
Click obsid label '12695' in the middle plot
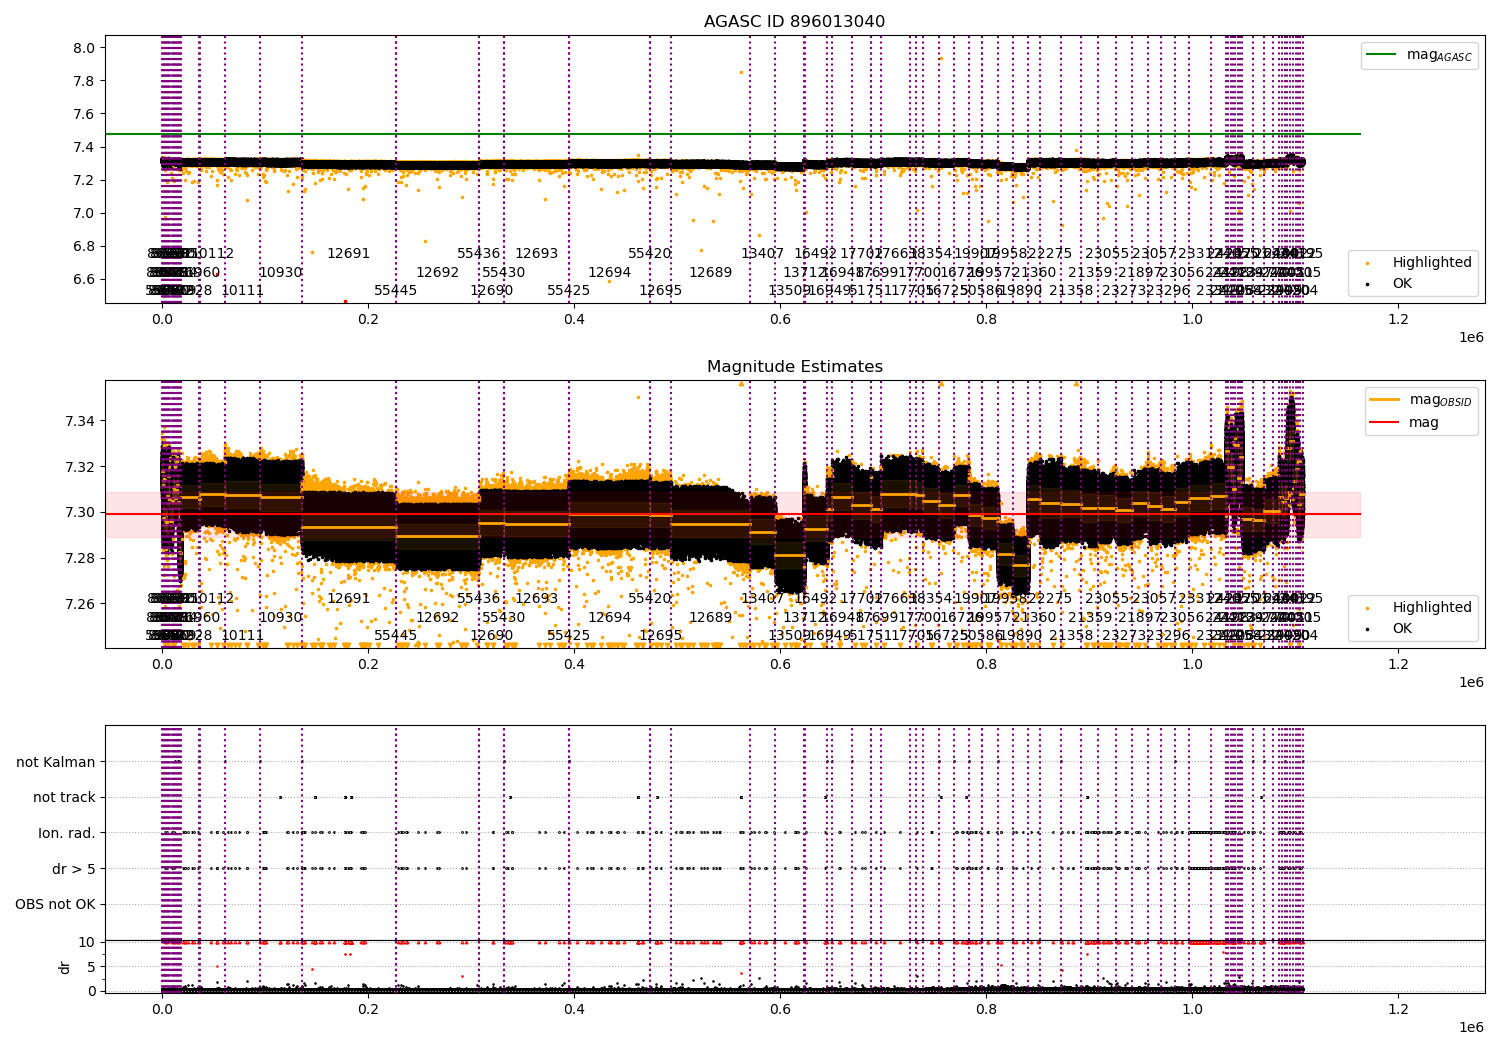click(660, 636)
